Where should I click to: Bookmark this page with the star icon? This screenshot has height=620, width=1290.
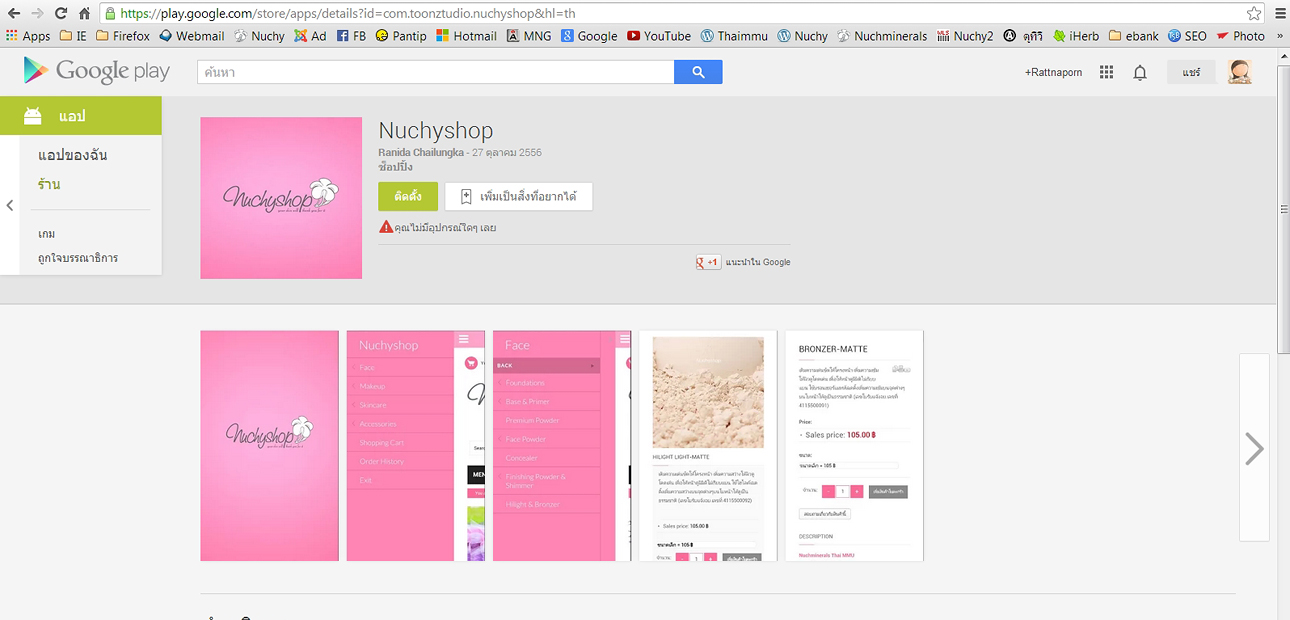[x=1254, y=14]
